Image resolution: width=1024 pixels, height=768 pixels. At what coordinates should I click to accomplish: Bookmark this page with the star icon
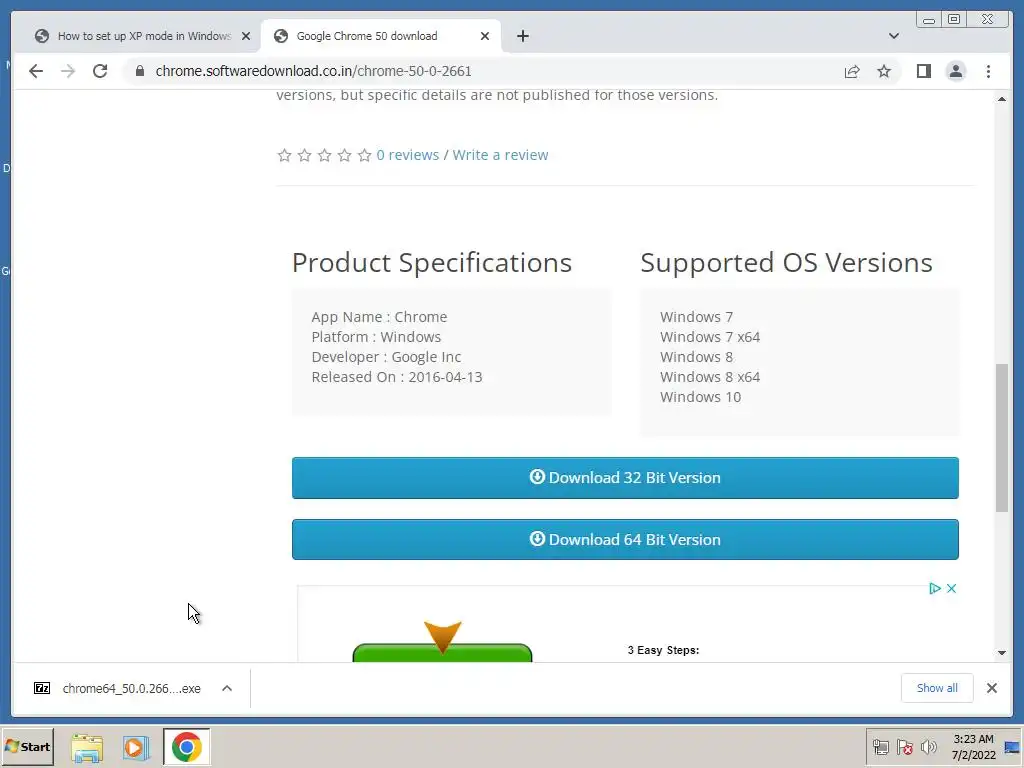pos(884,71)
